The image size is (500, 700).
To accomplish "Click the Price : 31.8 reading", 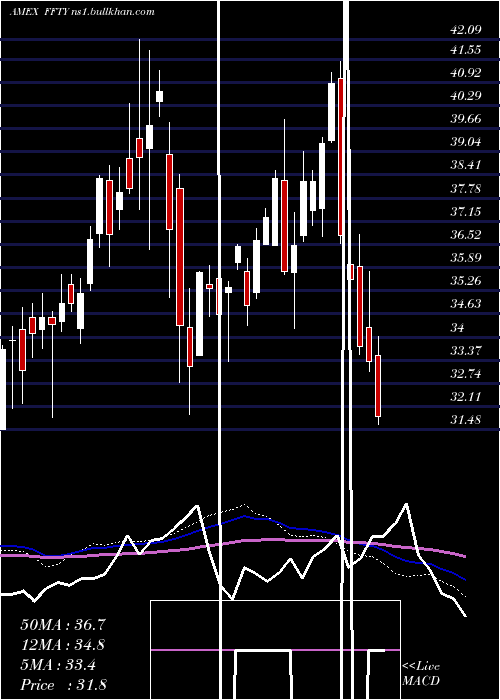I will (x=63, y=685).
